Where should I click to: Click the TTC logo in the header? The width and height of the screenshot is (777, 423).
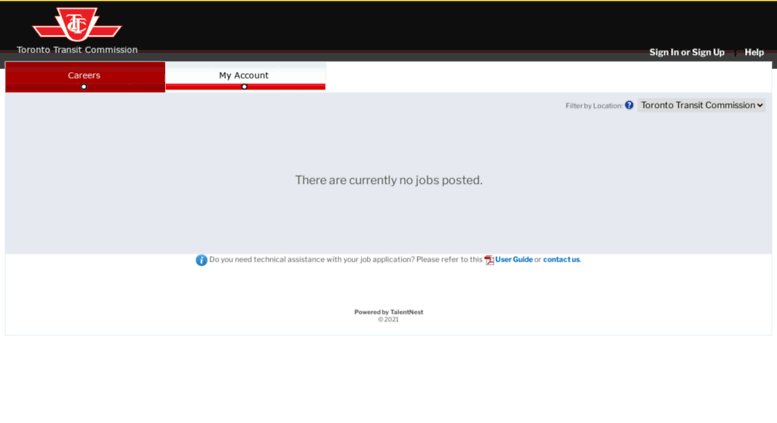point(77,24)
